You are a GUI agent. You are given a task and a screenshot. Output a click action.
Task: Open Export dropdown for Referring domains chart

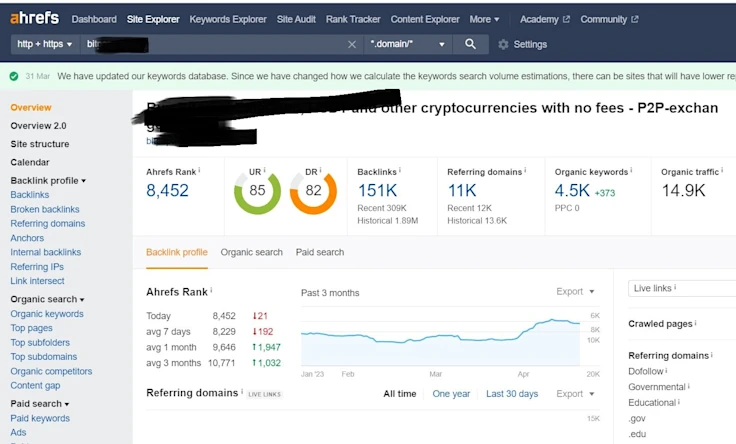pyautogui.click(x=575, y=394)
